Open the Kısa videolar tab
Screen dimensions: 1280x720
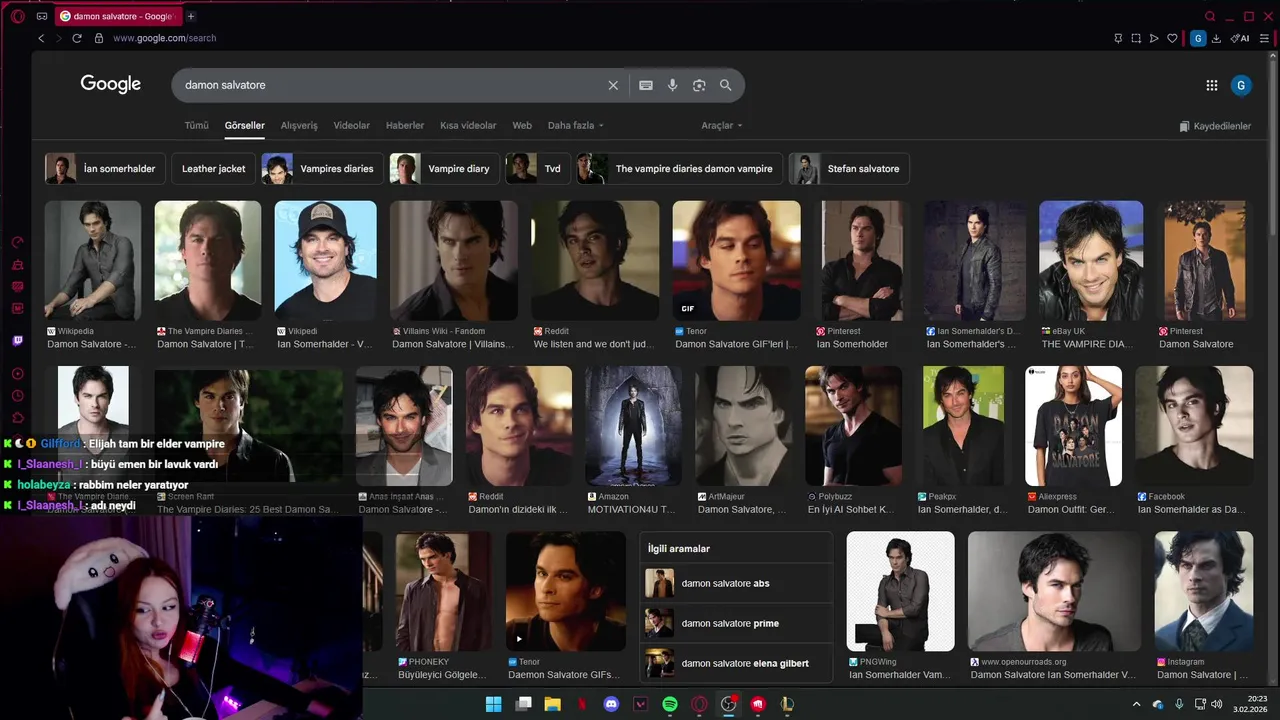468,126
